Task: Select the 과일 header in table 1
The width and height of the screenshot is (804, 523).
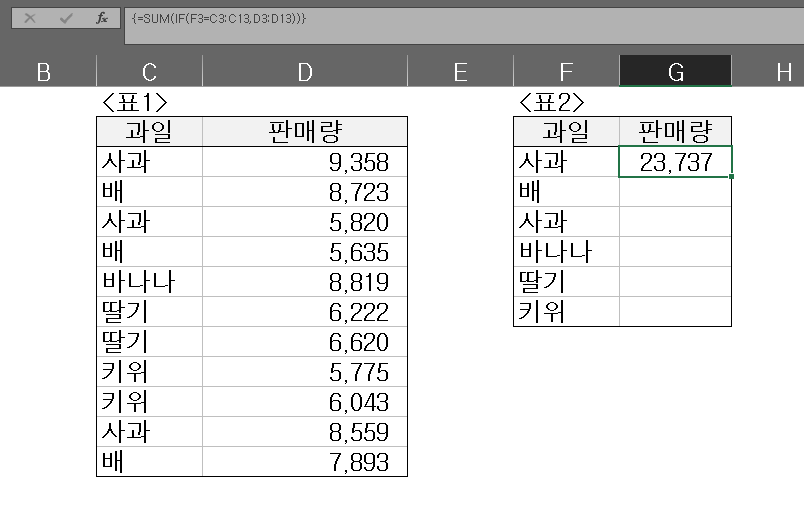Action: [149, 132]
